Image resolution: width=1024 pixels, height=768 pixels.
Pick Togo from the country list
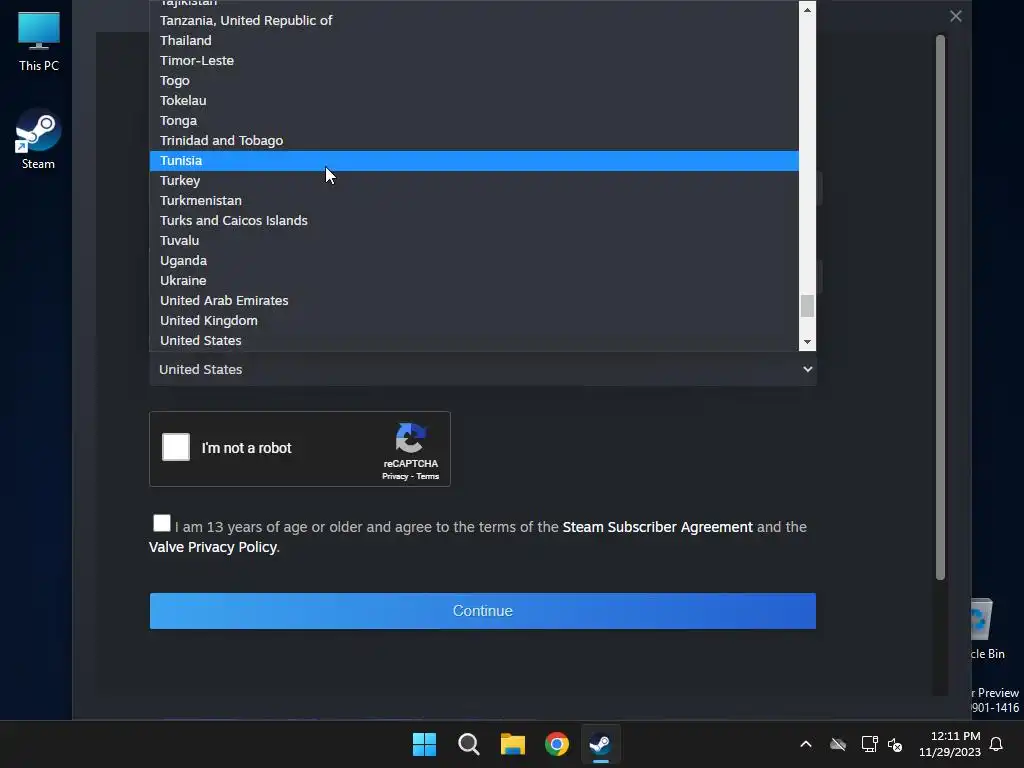pos(474,80)
